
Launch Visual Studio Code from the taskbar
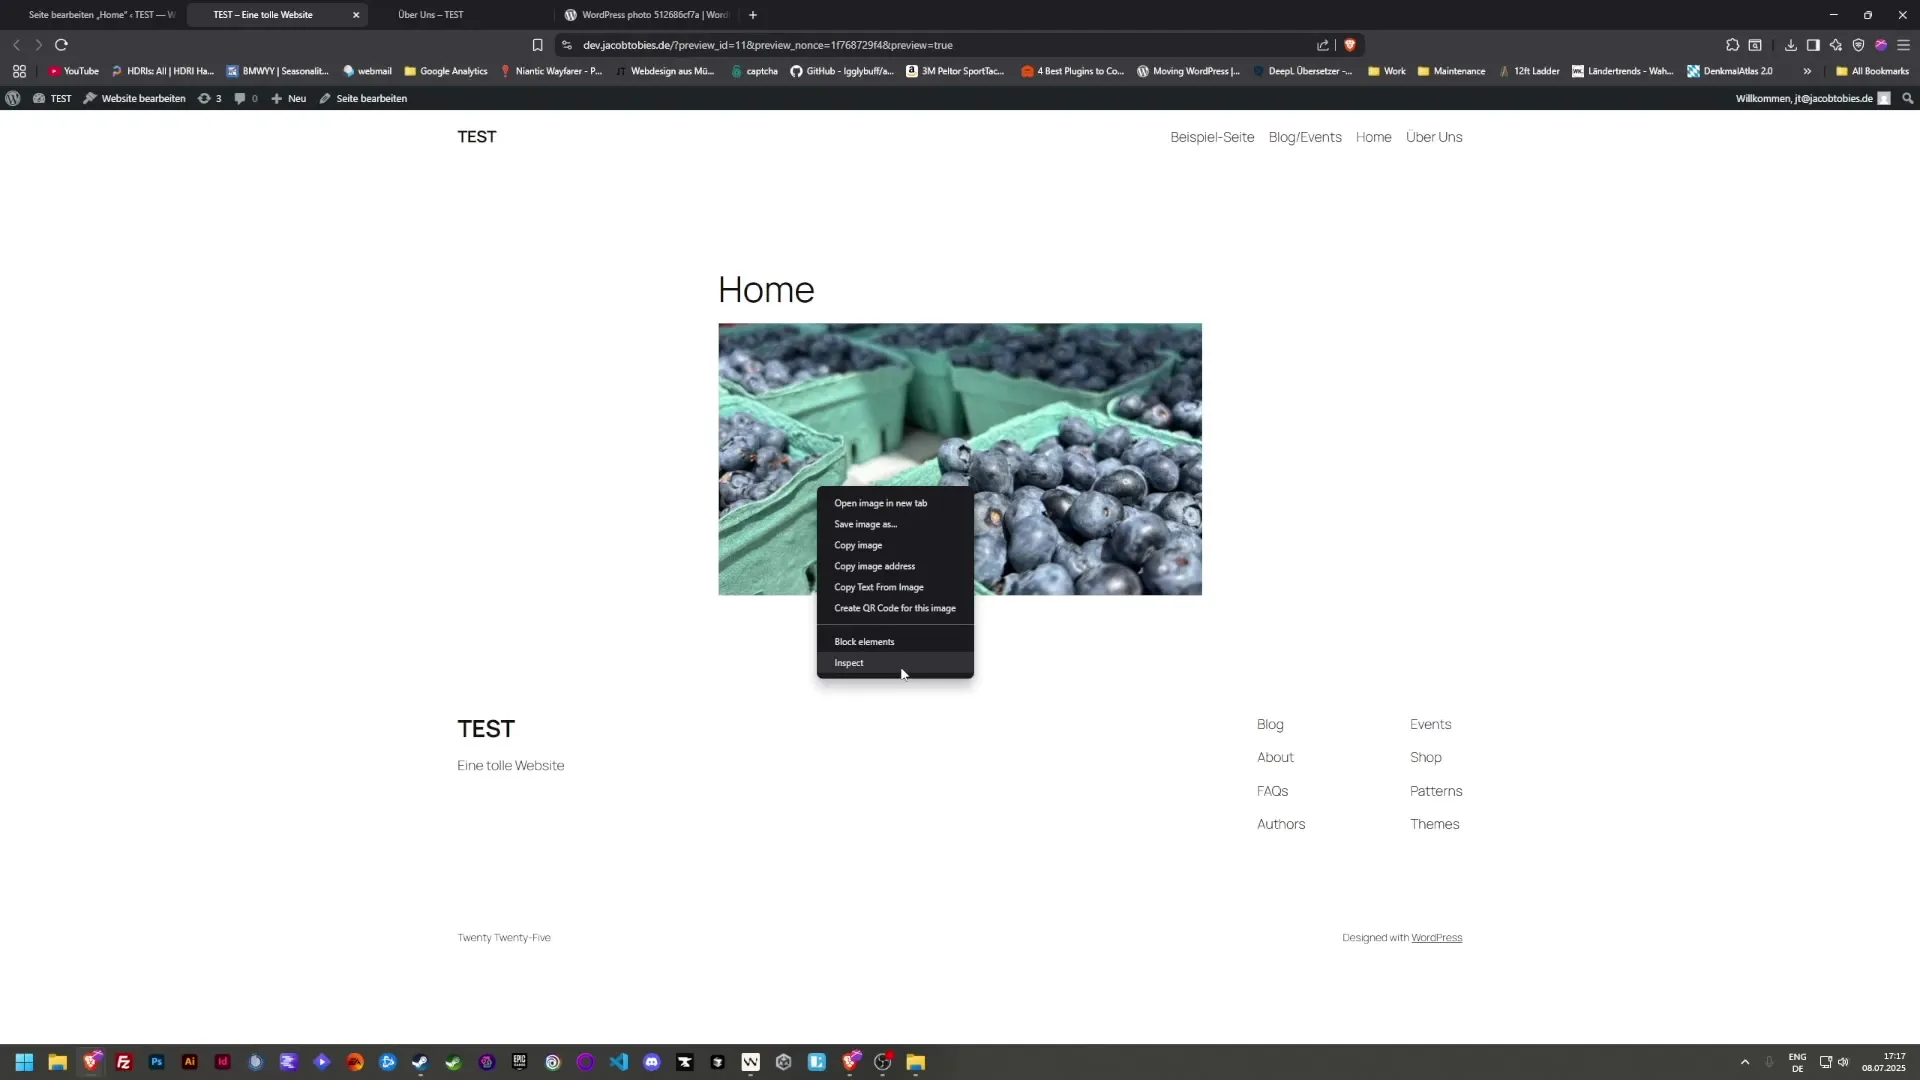(618, 1062)
